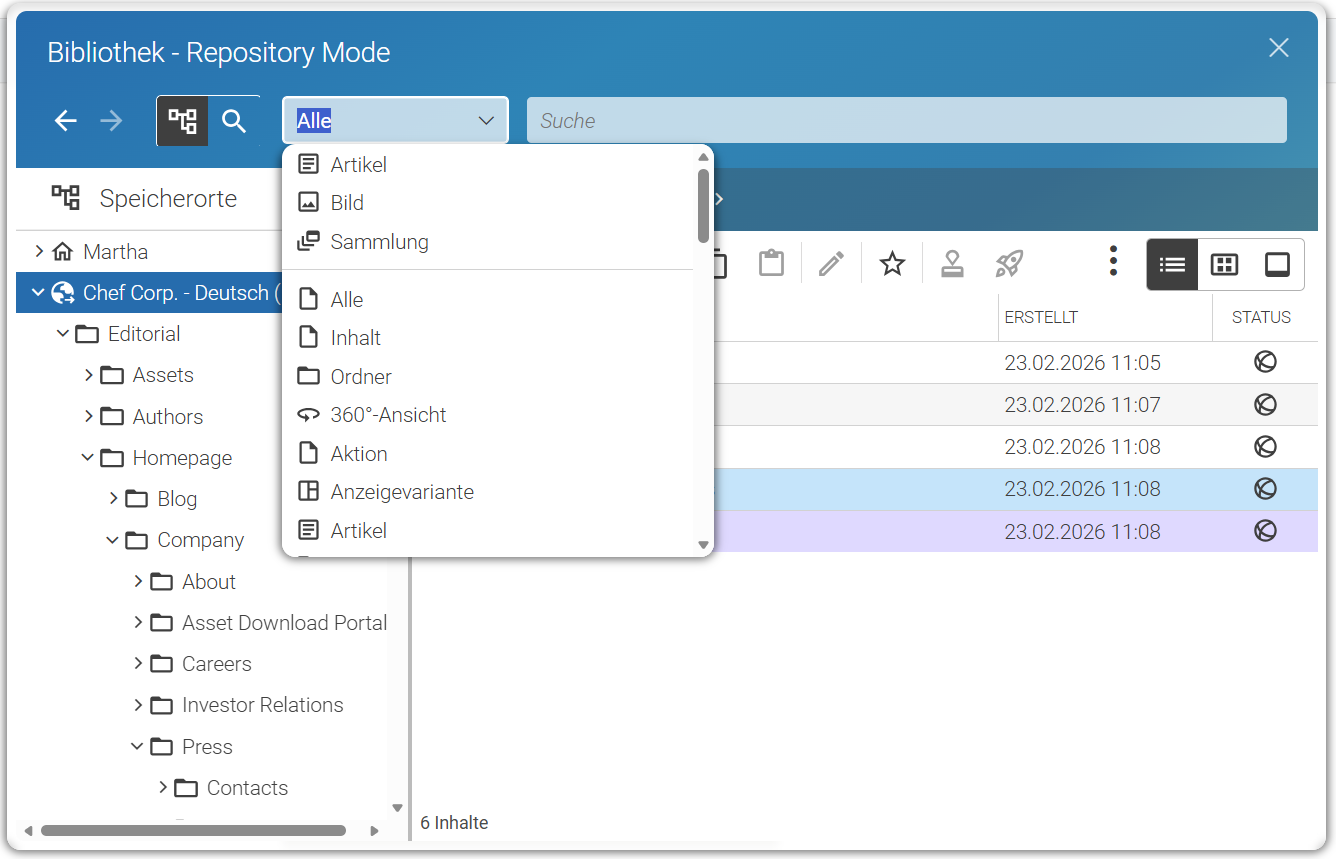The height and width of the screenshot is (859, 1336).
Task: Select Sammlung in the type list
Action: [x=487, y=242]
